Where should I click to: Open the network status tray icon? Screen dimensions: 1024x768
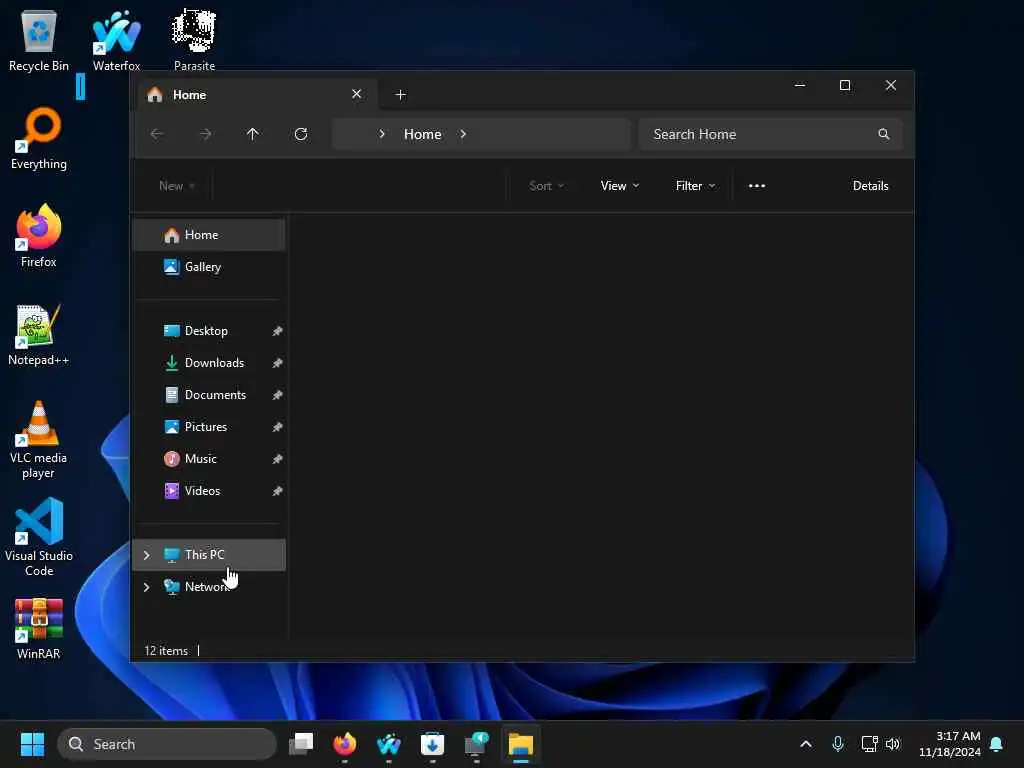(x=869, y=744)
